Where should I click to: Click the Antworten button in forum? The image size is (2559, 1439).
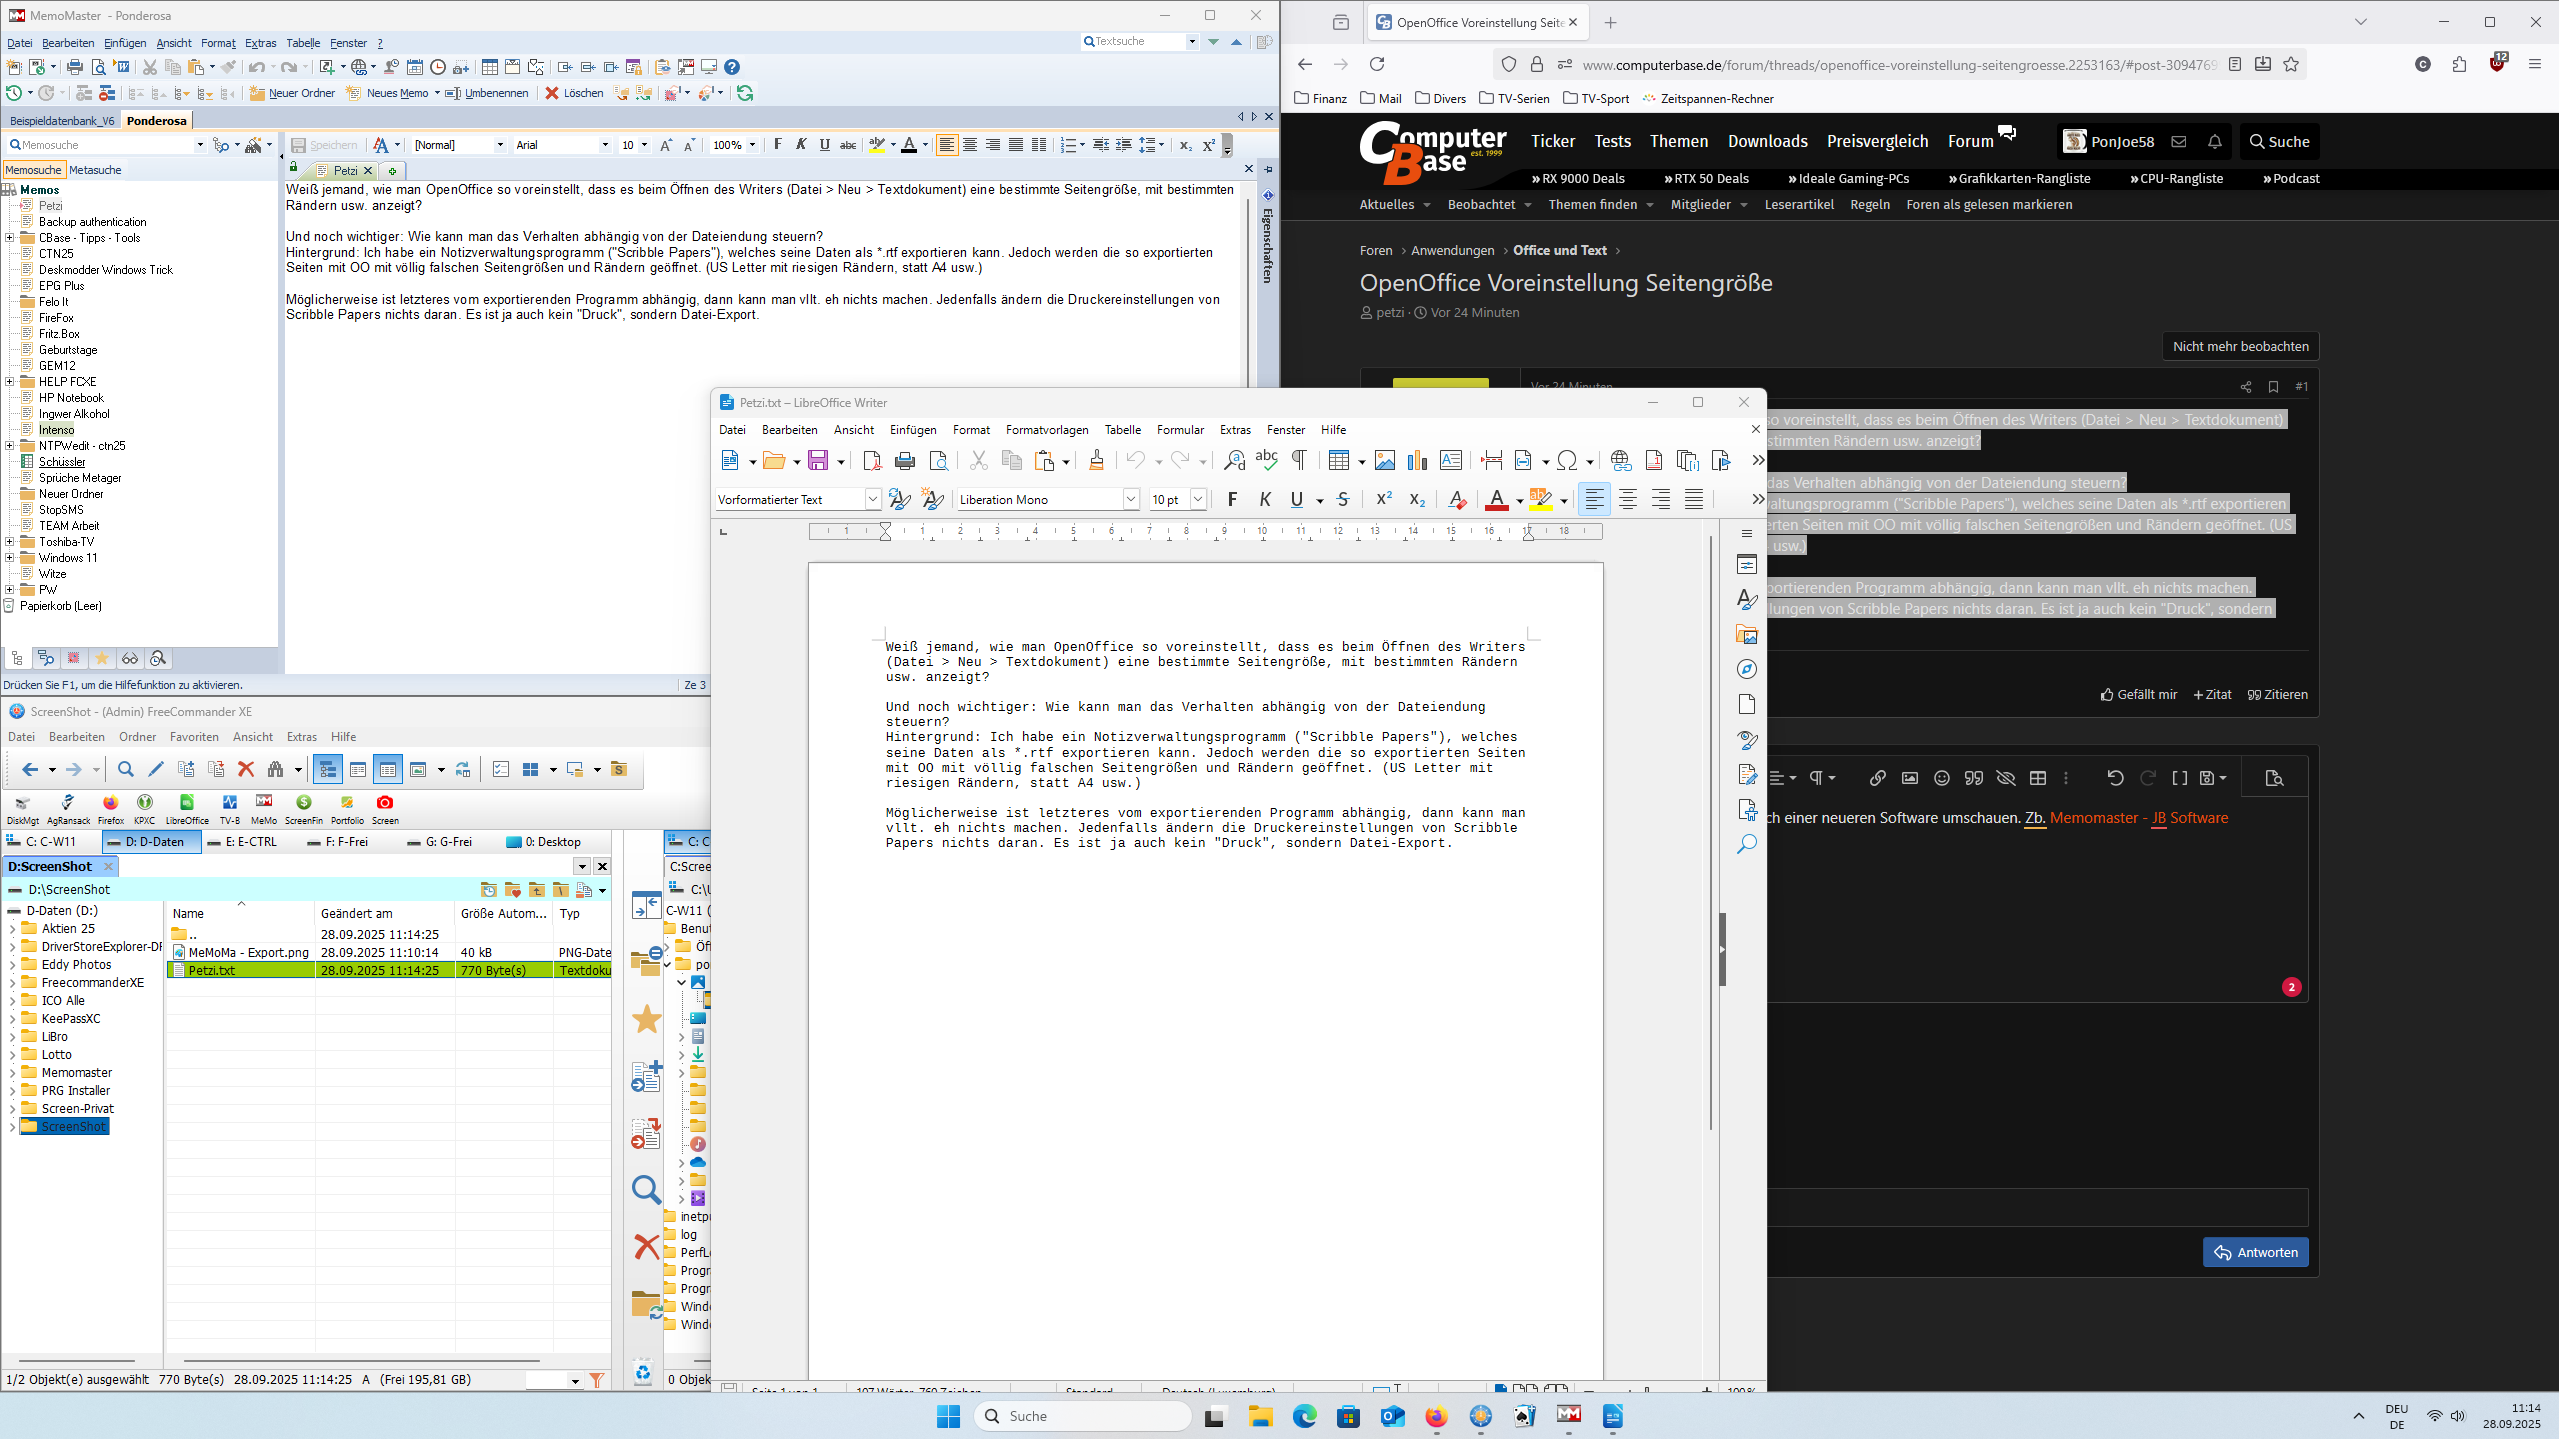tap(2255, 1252)
